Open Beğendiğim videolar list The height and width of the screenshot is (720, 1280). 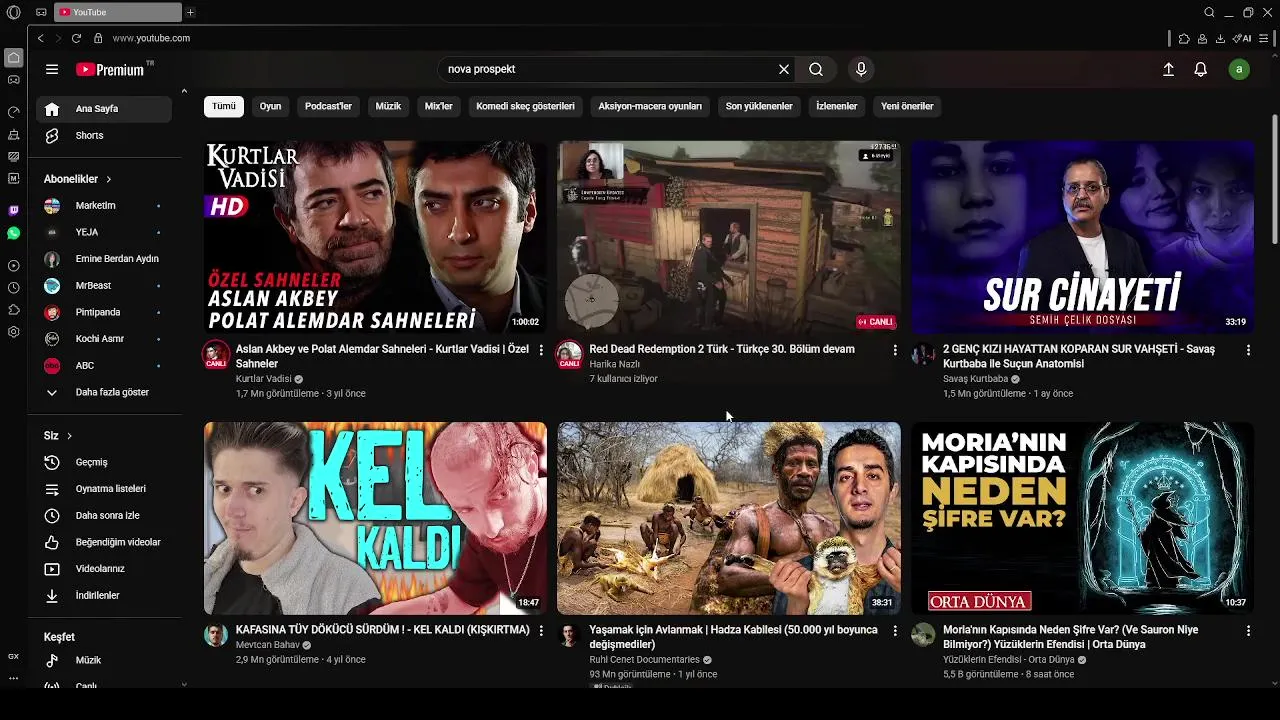tap(104, 542)
